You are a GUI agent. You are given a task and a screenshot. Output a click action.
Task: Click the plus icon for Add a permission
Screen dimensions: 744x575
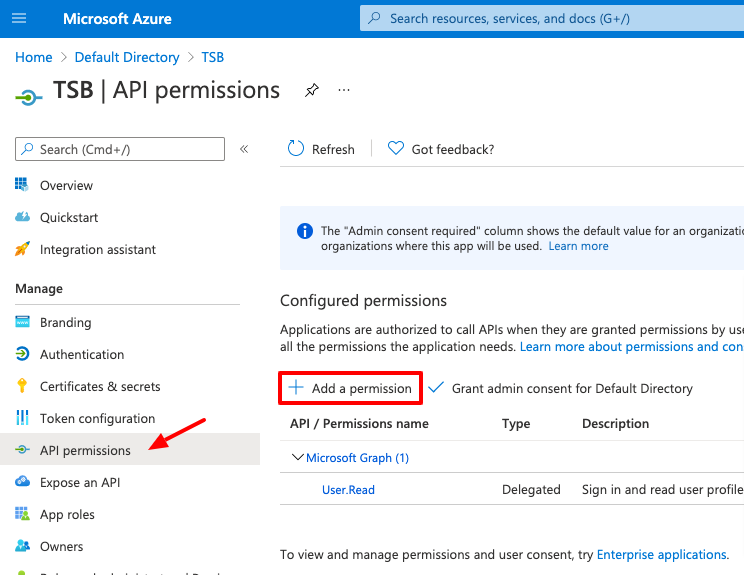pyautogui.click(x=296, y=388)
